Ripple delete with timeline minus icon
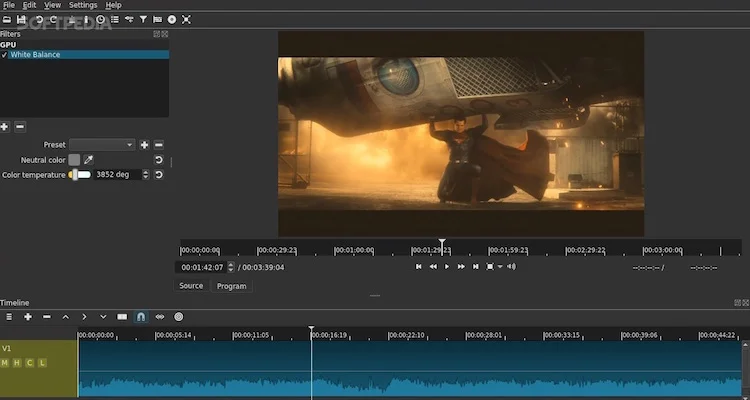The height and width of the screenshot is (400, 750). pos(46,317)
